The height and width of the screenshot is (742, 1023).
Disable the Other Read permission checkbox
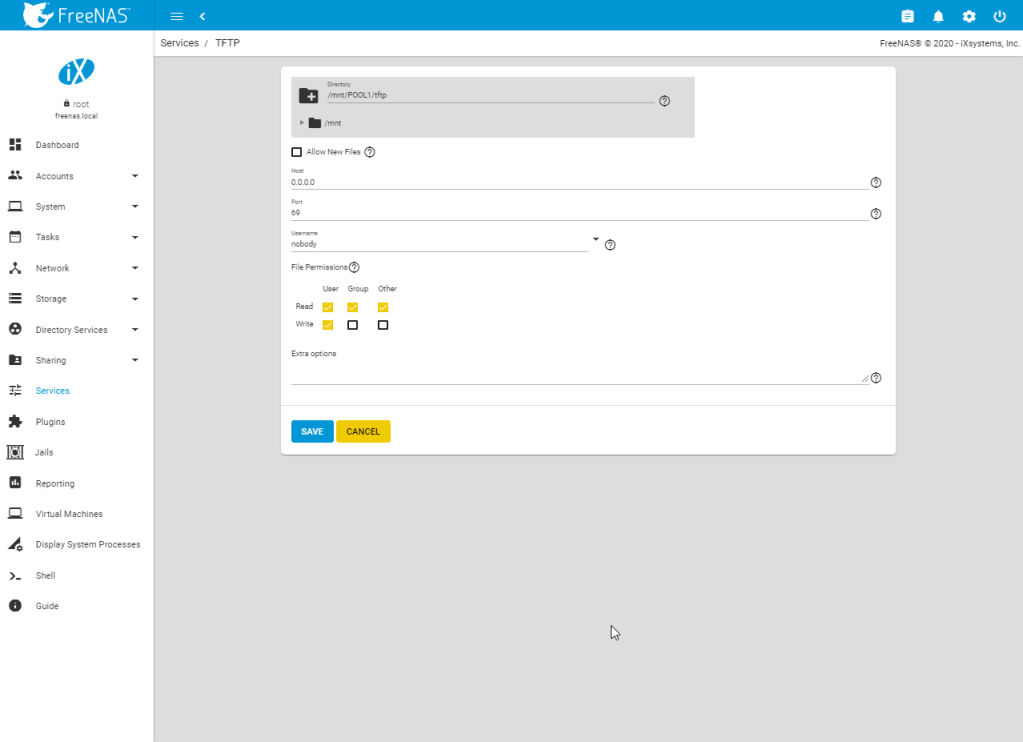(x=383, y=307)
